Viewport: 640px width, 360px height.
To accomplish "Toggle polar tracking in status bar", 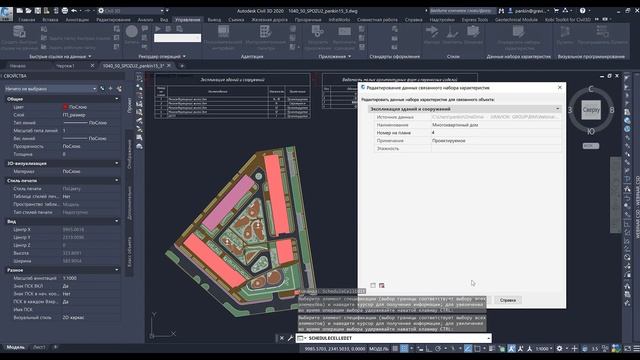I will [438, 349].
